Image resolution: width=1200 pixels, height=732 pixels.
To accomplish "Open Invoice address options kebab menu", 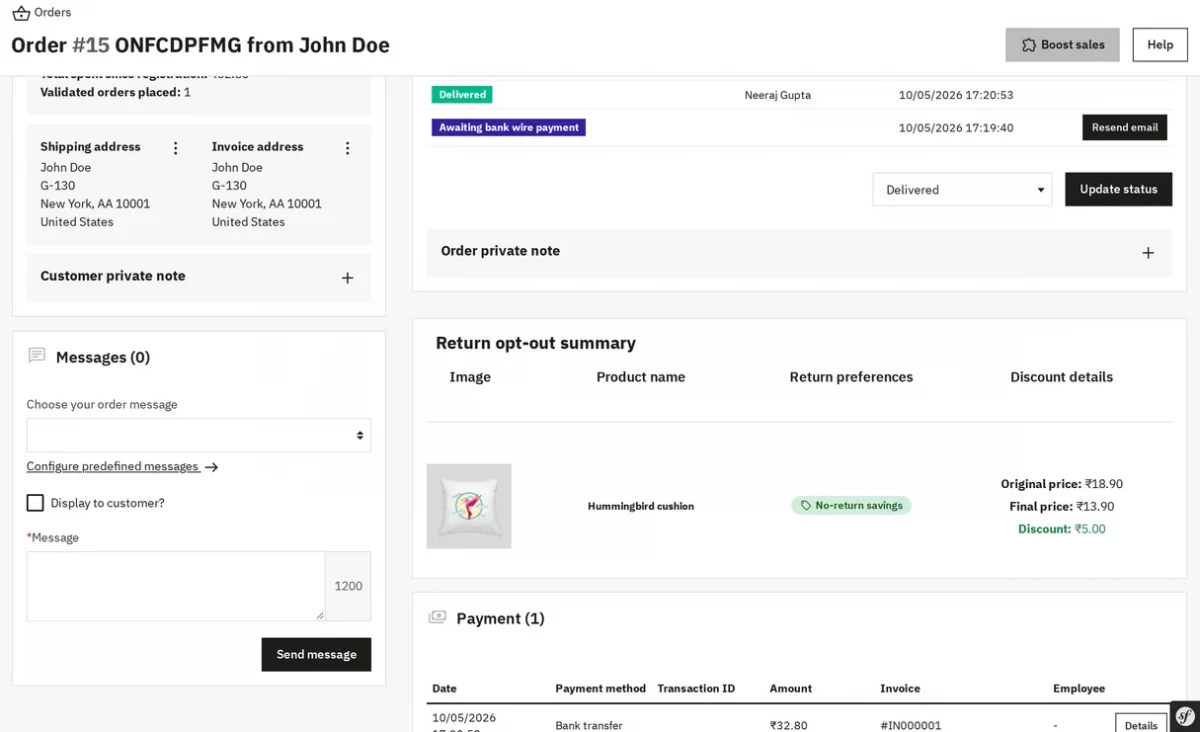I will (348, 148).
